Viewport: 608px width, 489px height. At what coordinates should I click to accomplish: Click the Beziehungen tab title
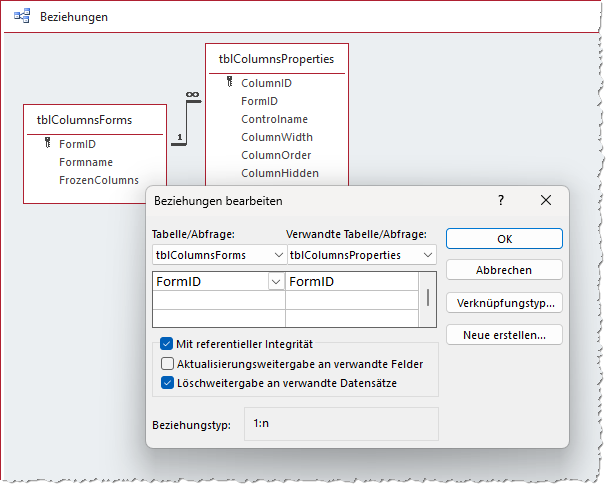[74, 17]
